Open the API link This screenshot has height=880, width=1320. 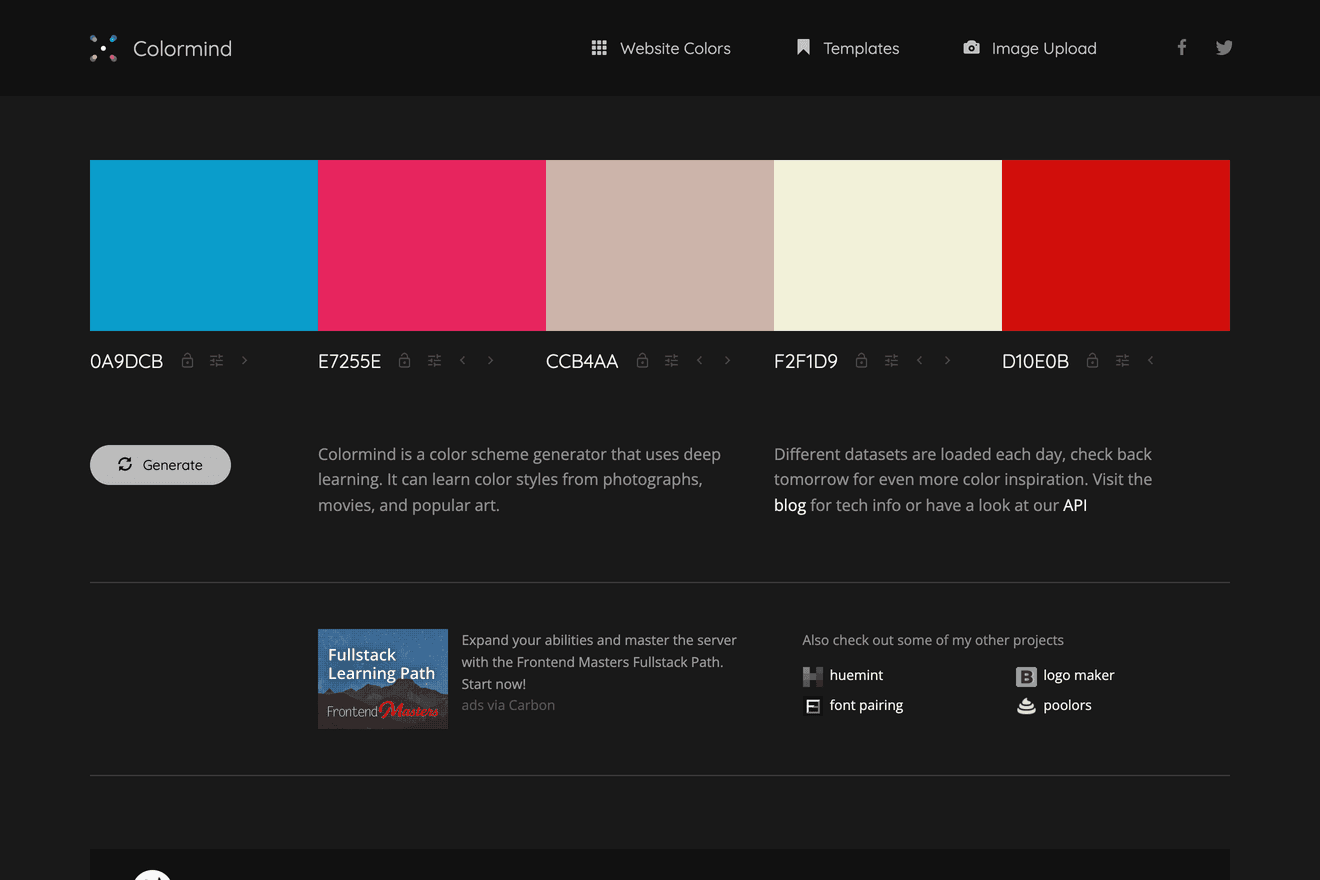[x=1075, y=505]
